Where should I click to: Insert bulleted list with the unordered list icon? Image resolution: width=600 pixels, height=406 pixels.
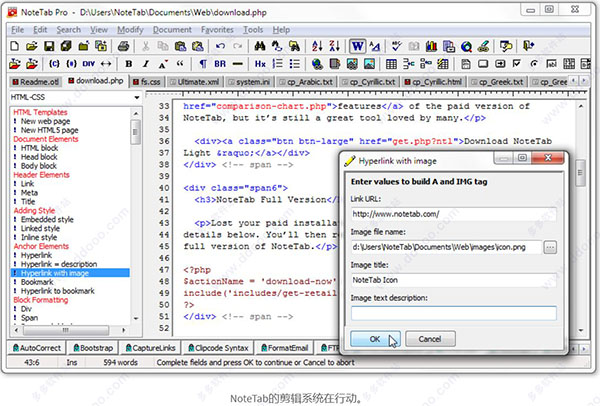pos(295,64)
